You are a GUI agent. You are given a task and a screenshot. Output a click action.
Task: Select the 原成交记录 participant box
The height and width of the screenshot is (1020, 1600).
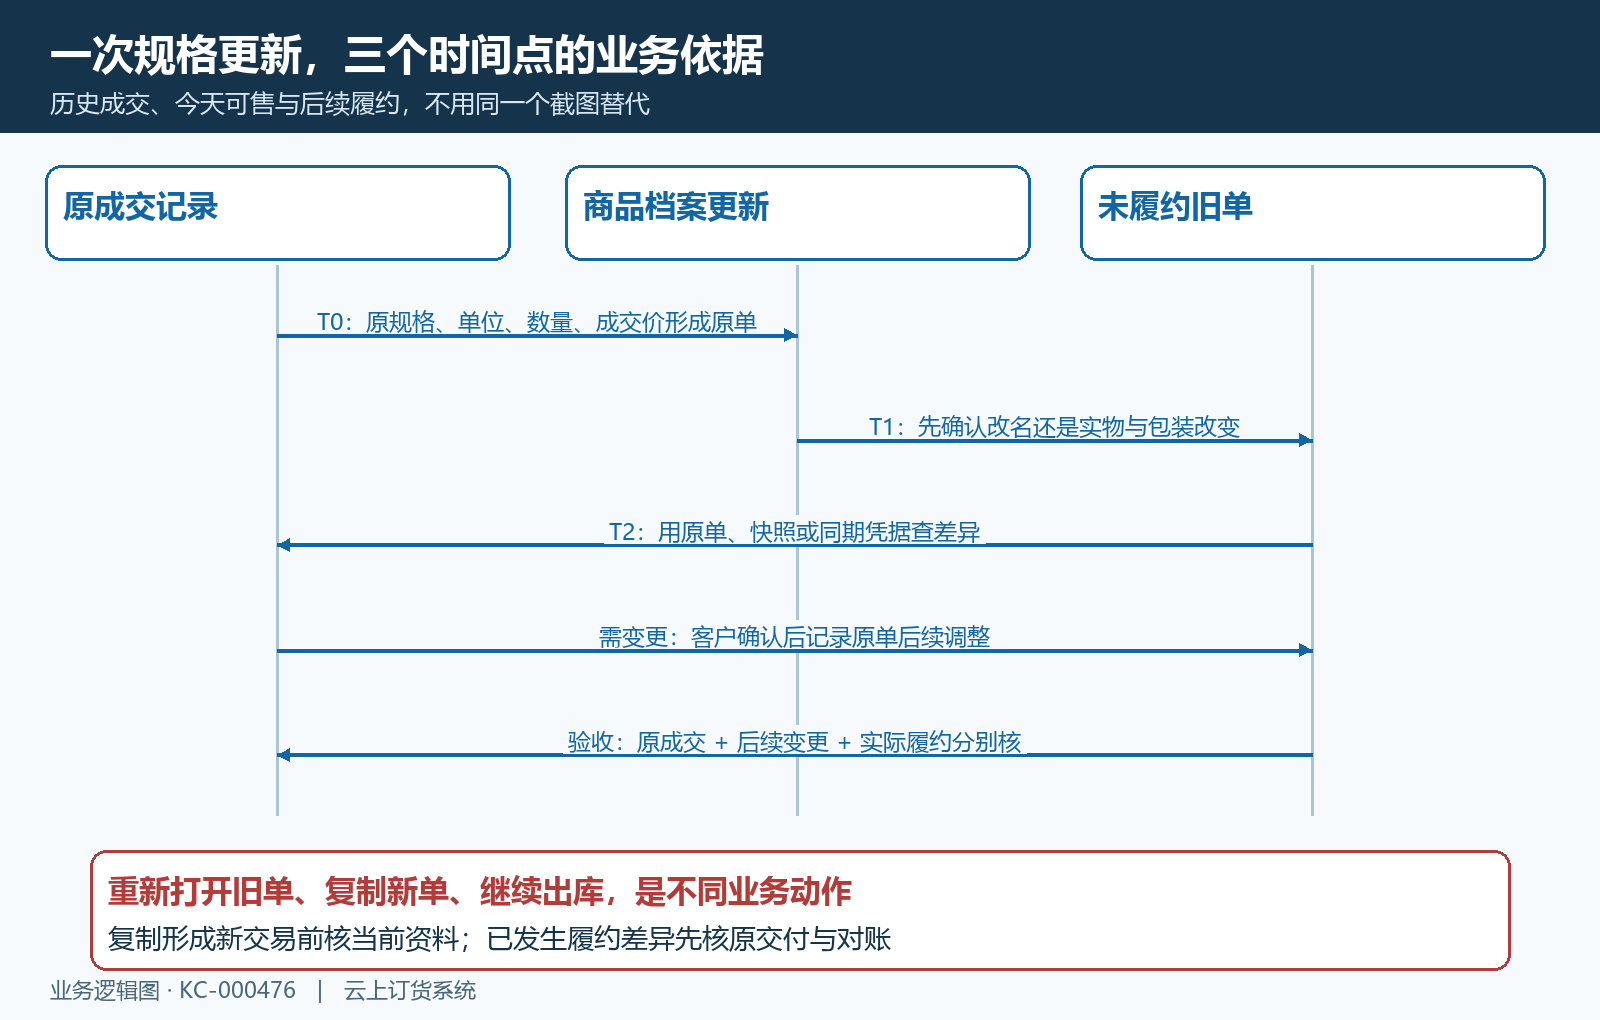(278, 213)
